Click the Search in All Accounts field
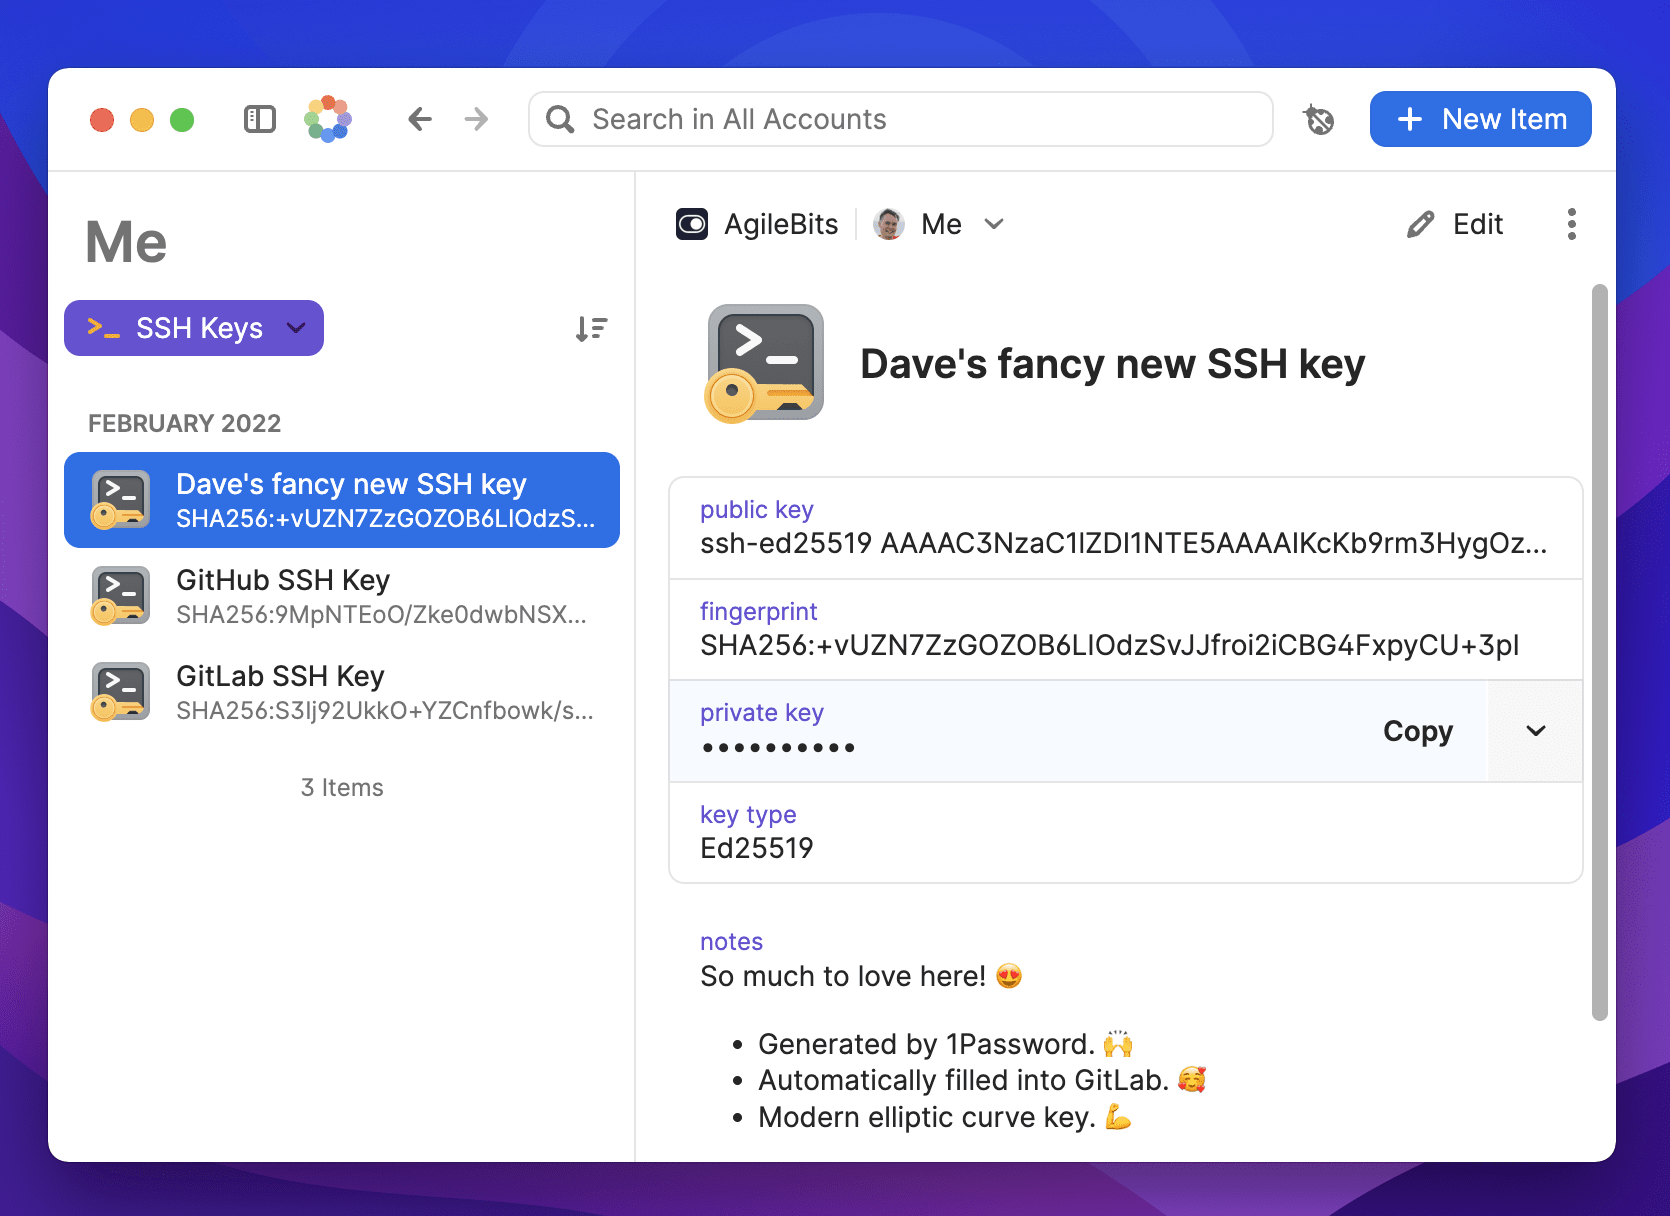 pyautogui.click(x=899, y=119)
